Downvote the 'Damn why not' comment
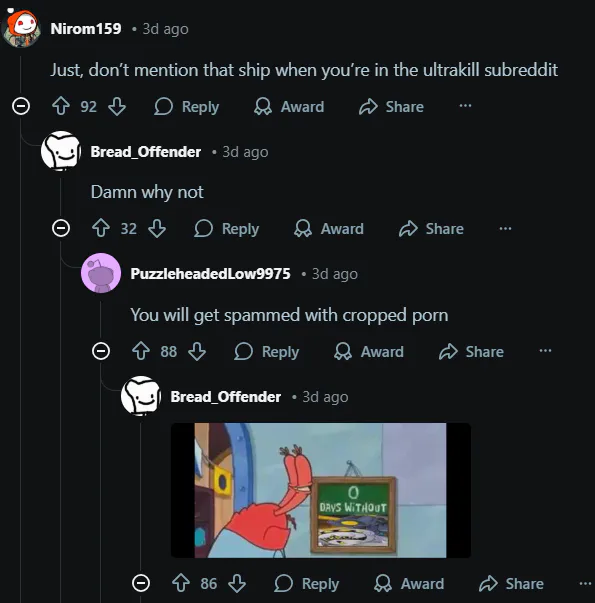Screen dimensions: 595x603 click(x=157, y=228)
